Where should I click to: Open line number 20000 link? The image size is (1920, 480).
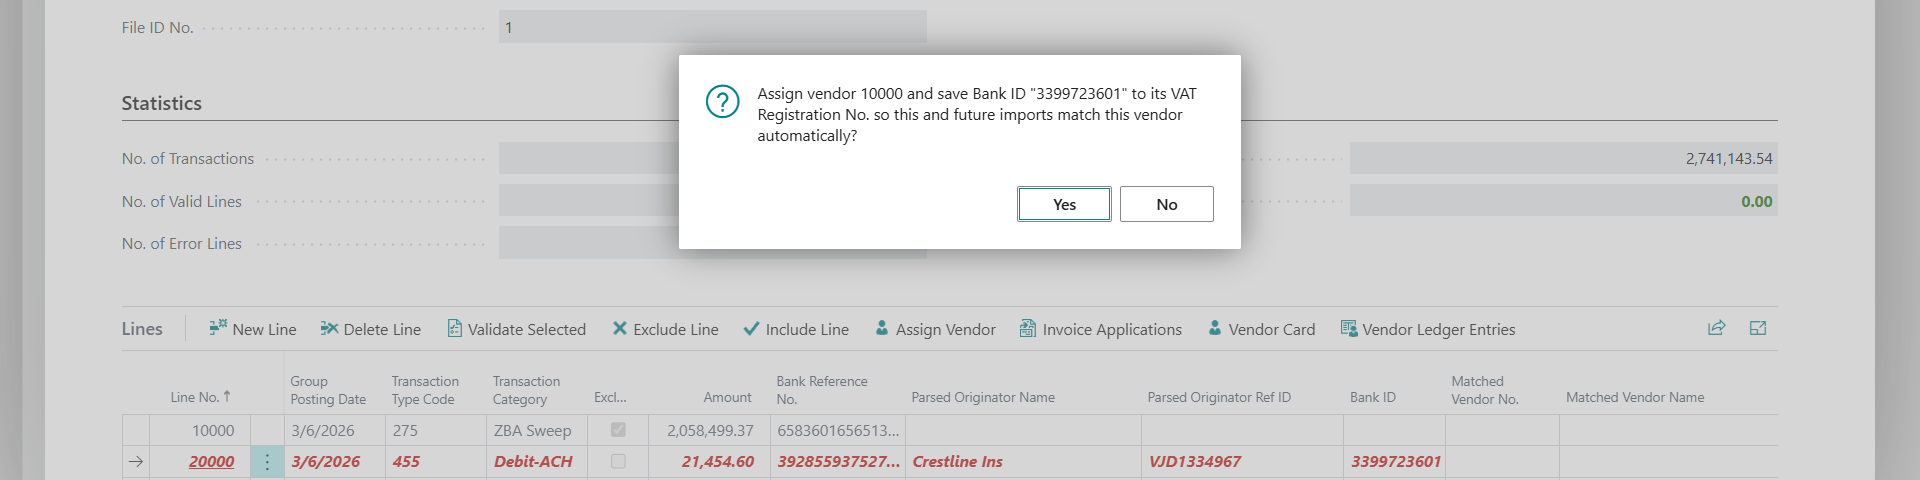point(211,461)
